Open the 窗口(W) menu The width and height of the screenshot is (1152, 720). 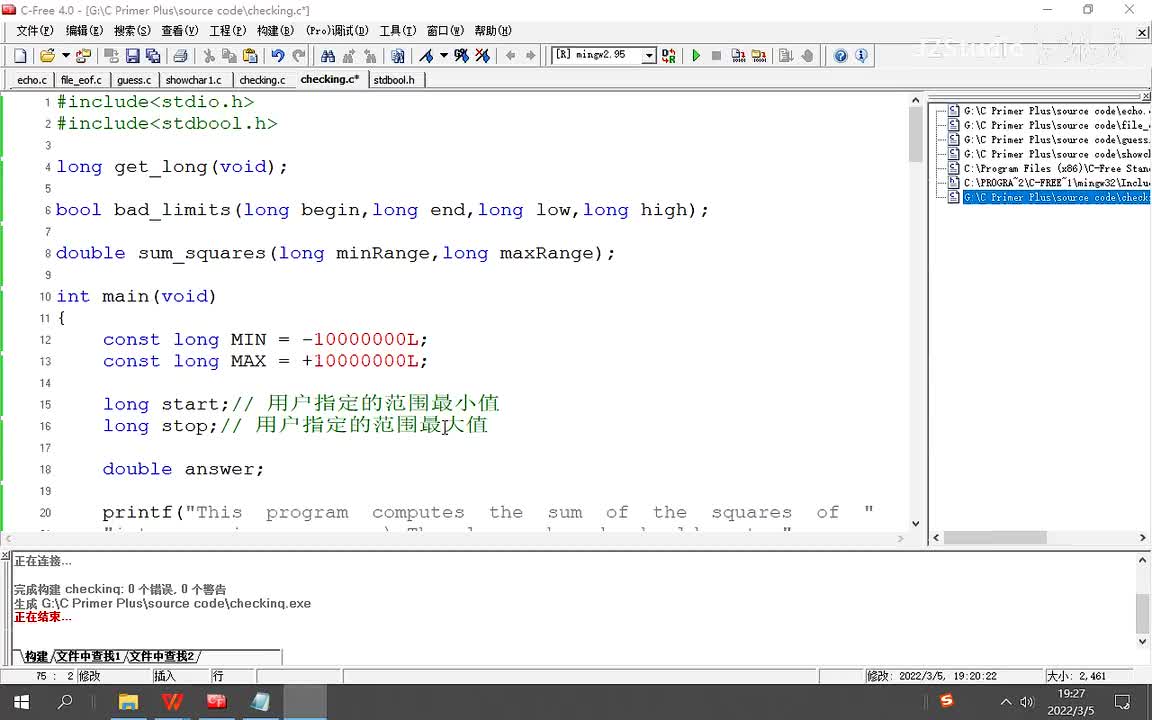[x=445, y=31]
